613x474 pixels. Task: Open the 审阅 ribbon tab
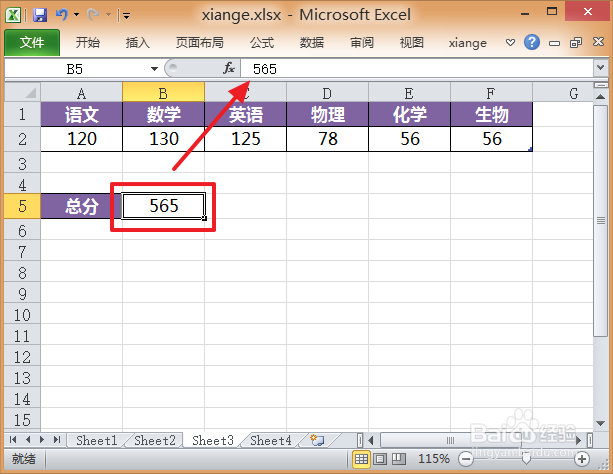click(362, 42)
